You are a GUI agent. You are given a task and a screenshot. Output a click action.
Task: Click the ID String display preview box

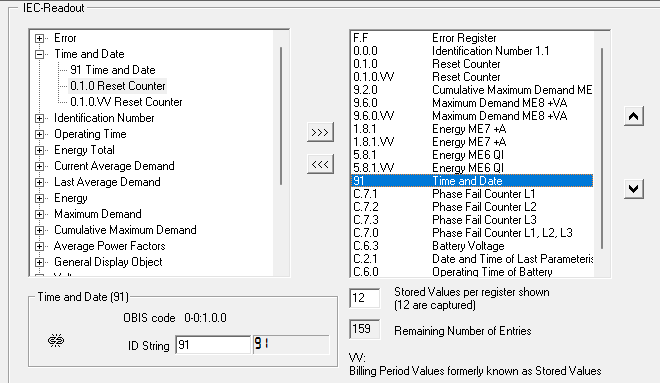[x=291, y=345]
